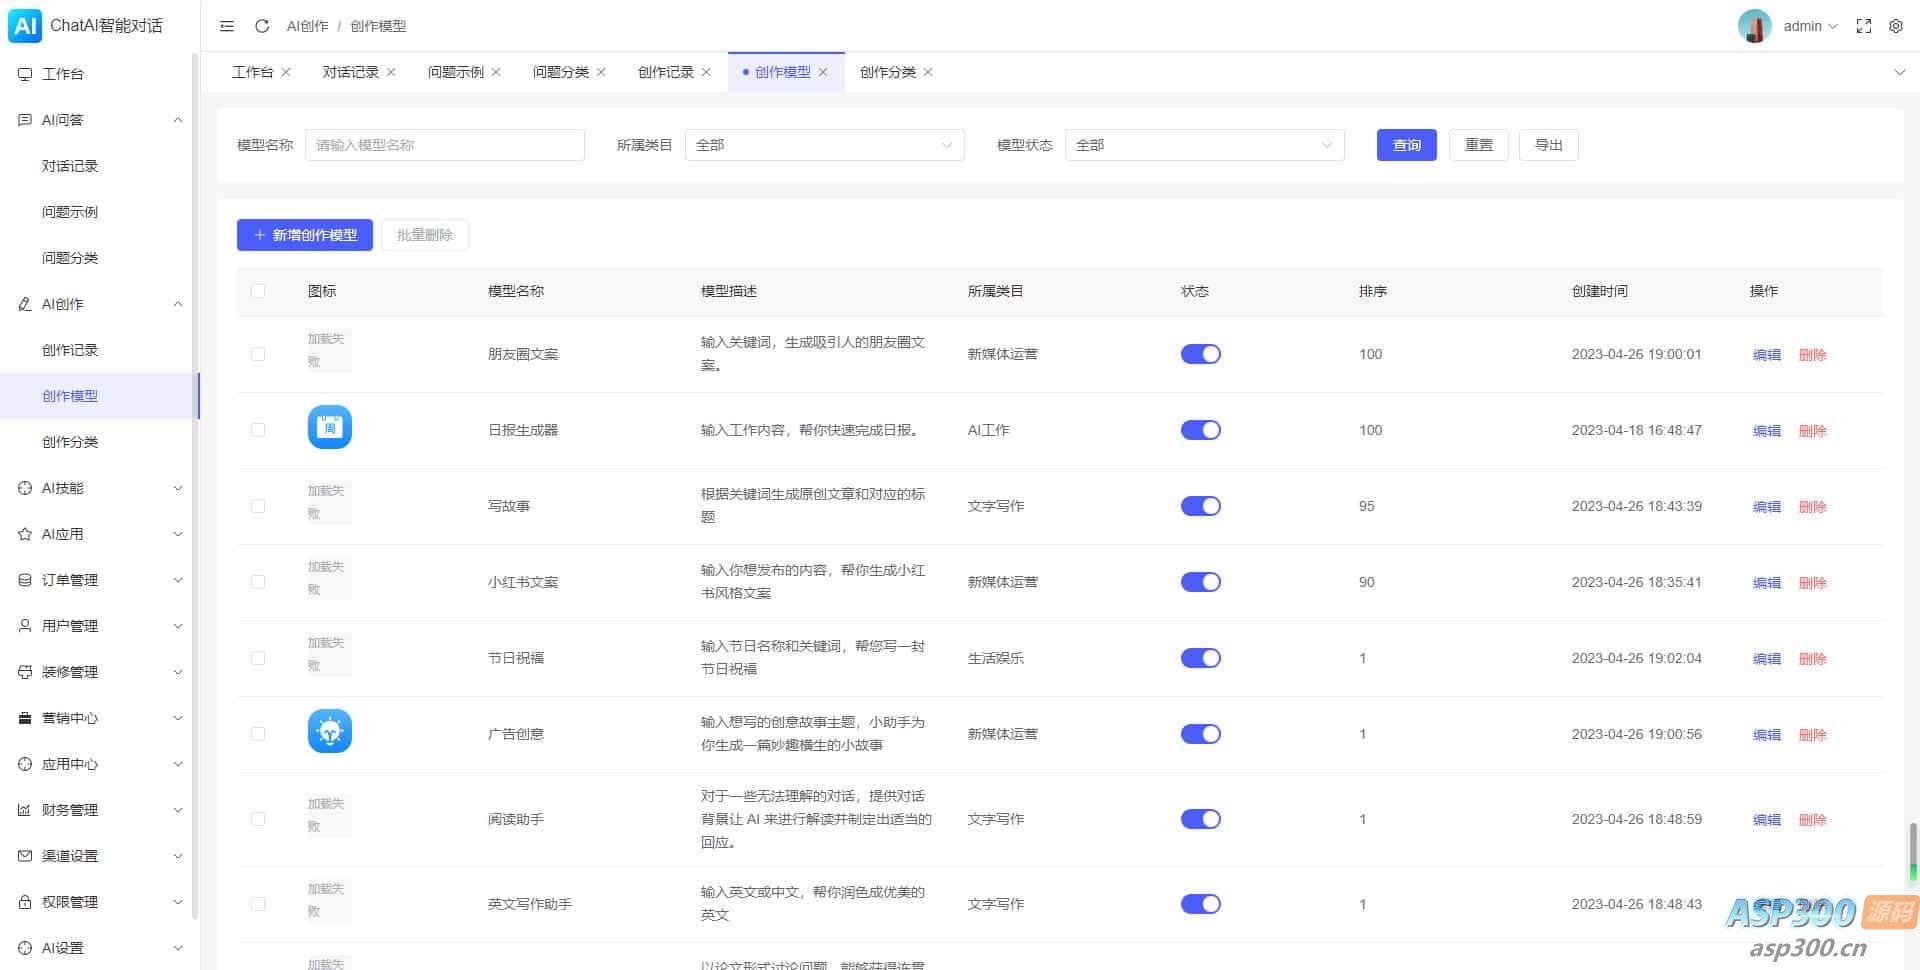Open the settings gear icon
The width and height of the screenshot is (1920, 970).
(1895, 26)
